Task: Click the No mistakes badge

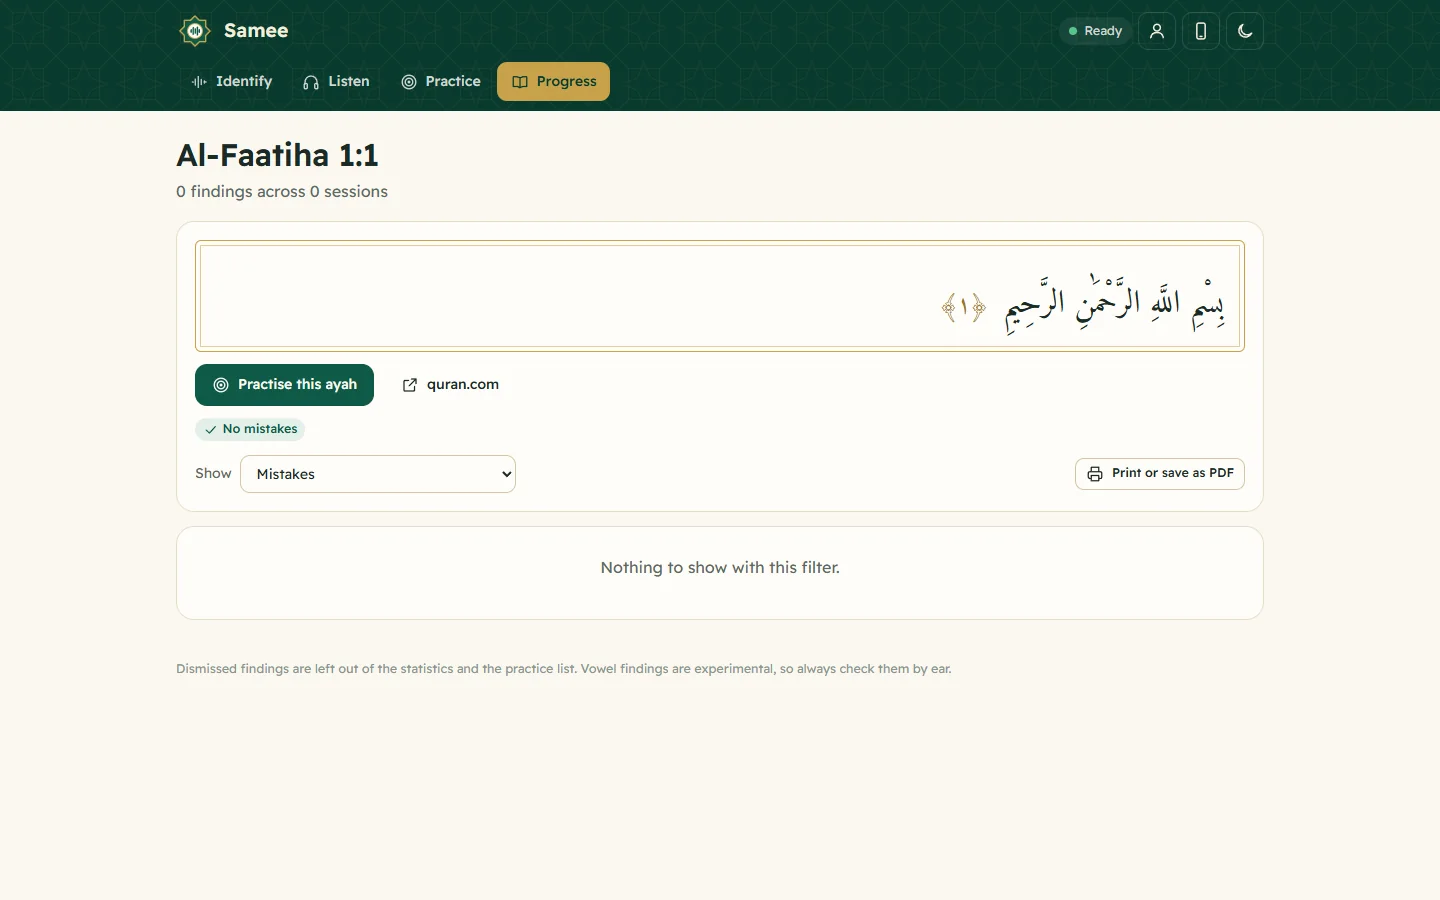Action: point(250,429)
